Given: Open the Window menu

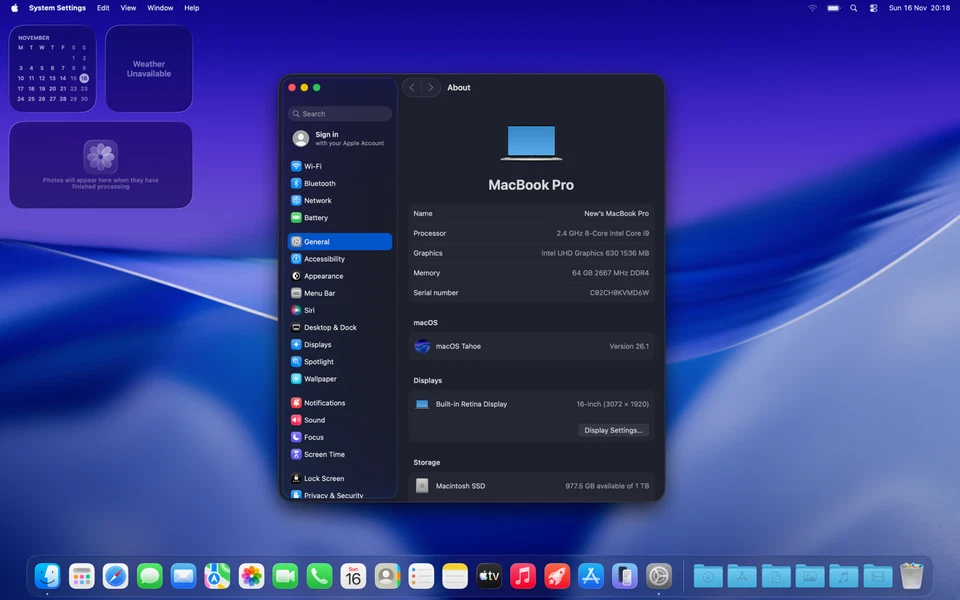Looking at the screenshot, I should pos(160,8).
